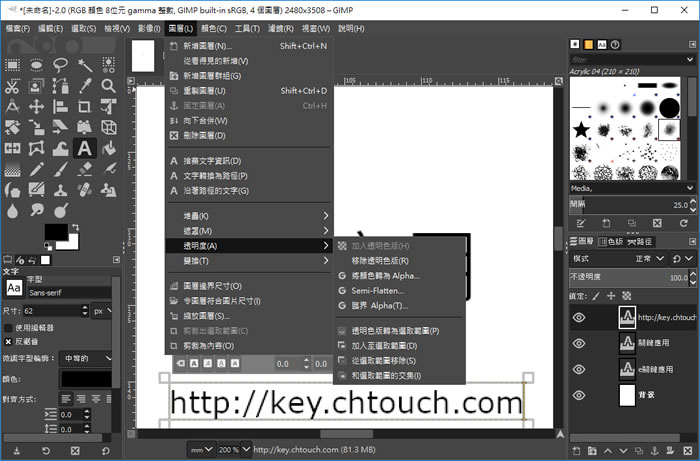Select the Bucket Fill tool

(108, 149)
